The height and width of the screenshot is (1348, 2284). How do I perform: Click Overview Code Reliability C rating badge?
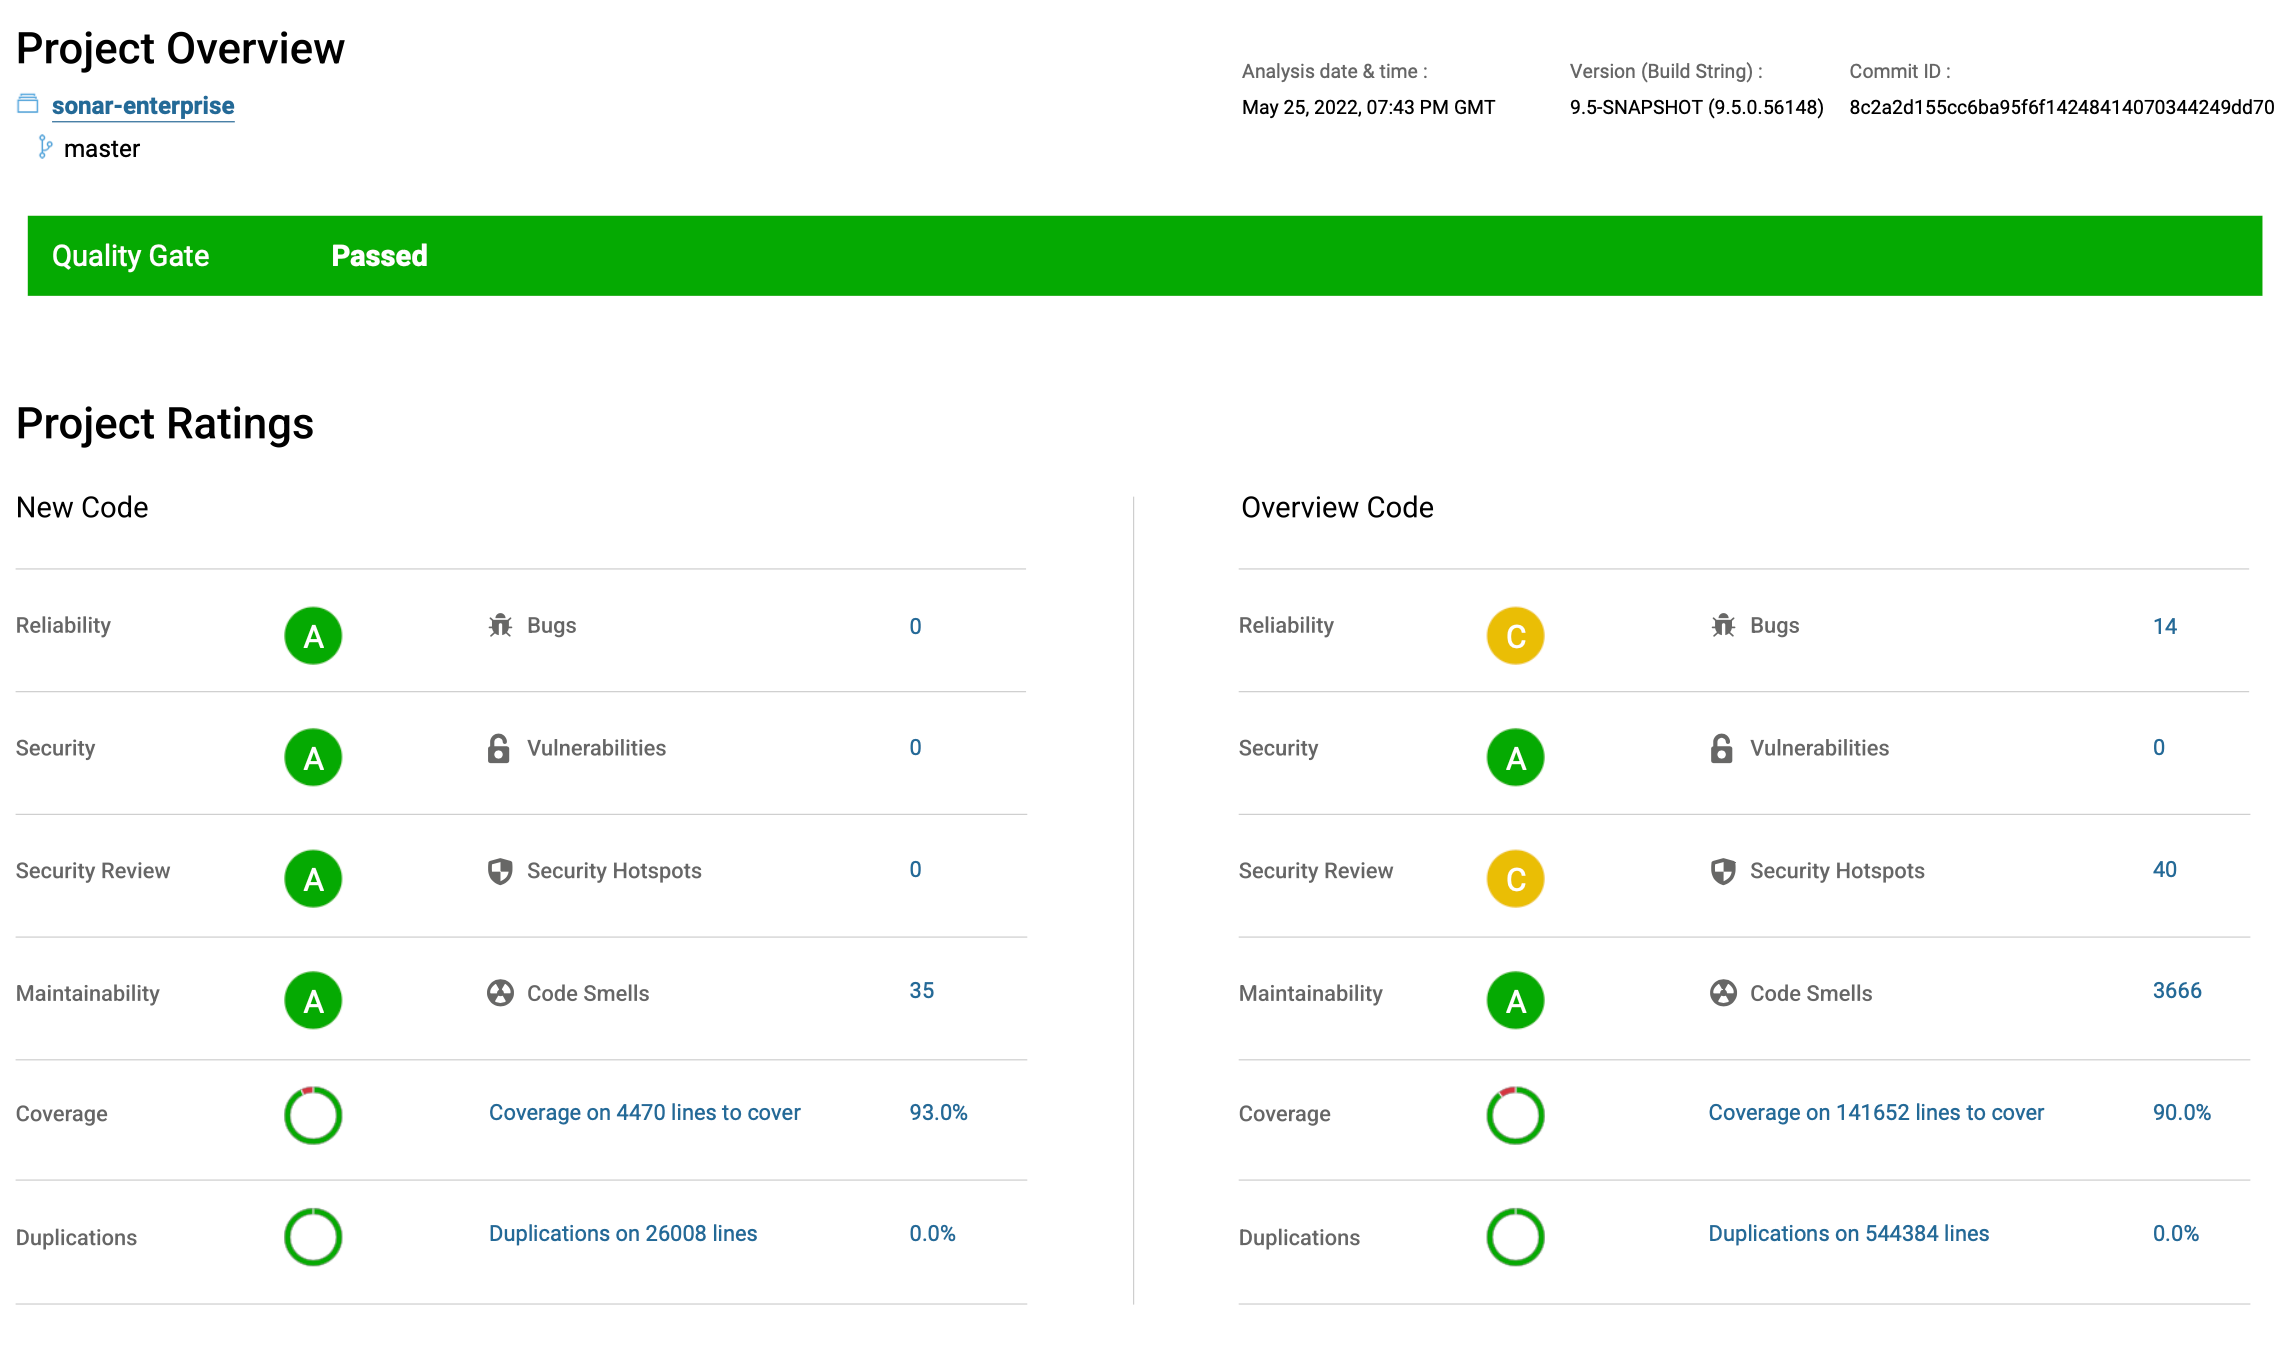(1515, 636)
